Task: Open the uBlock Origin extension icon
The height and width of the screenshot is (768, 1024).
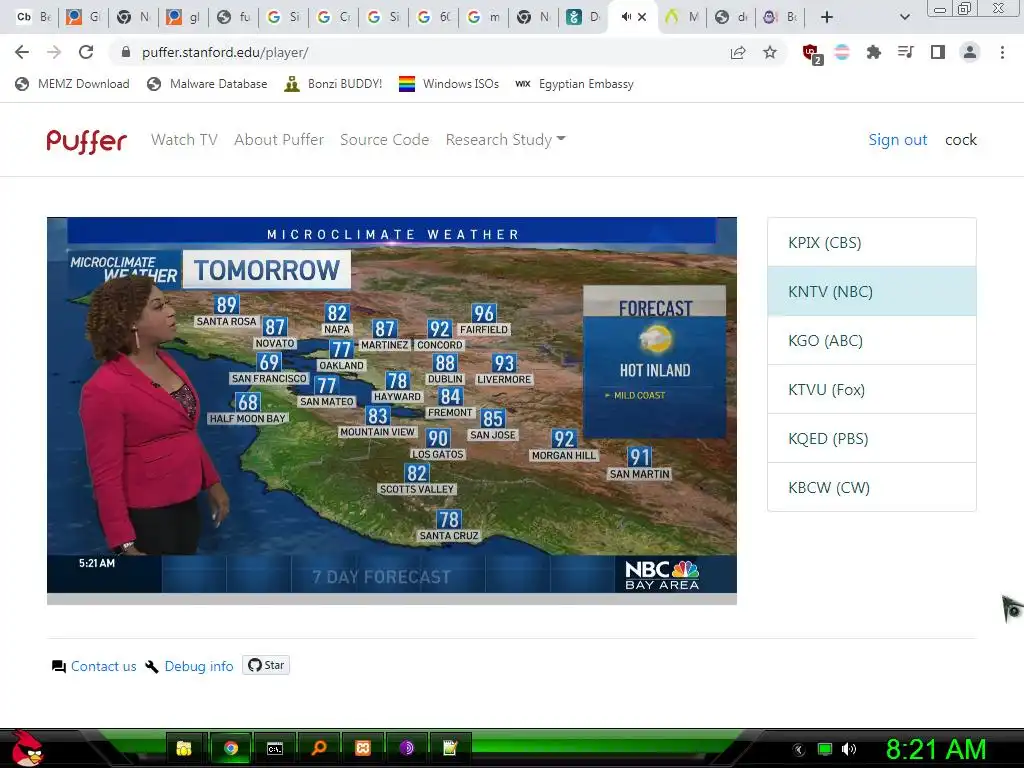Action: (812, 54)
